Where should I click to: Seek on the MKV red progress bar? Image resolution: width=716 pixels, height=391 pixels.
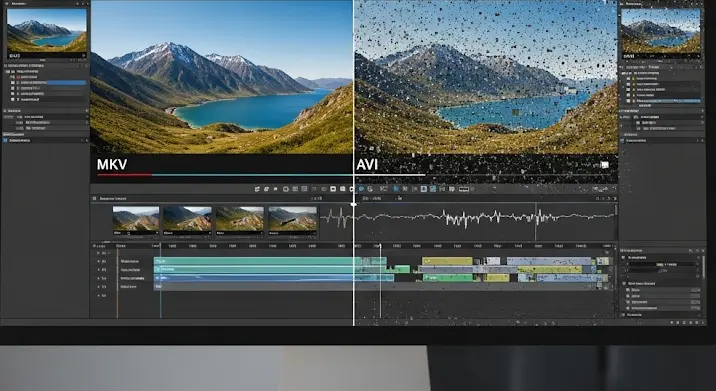(x=124, y=175)
